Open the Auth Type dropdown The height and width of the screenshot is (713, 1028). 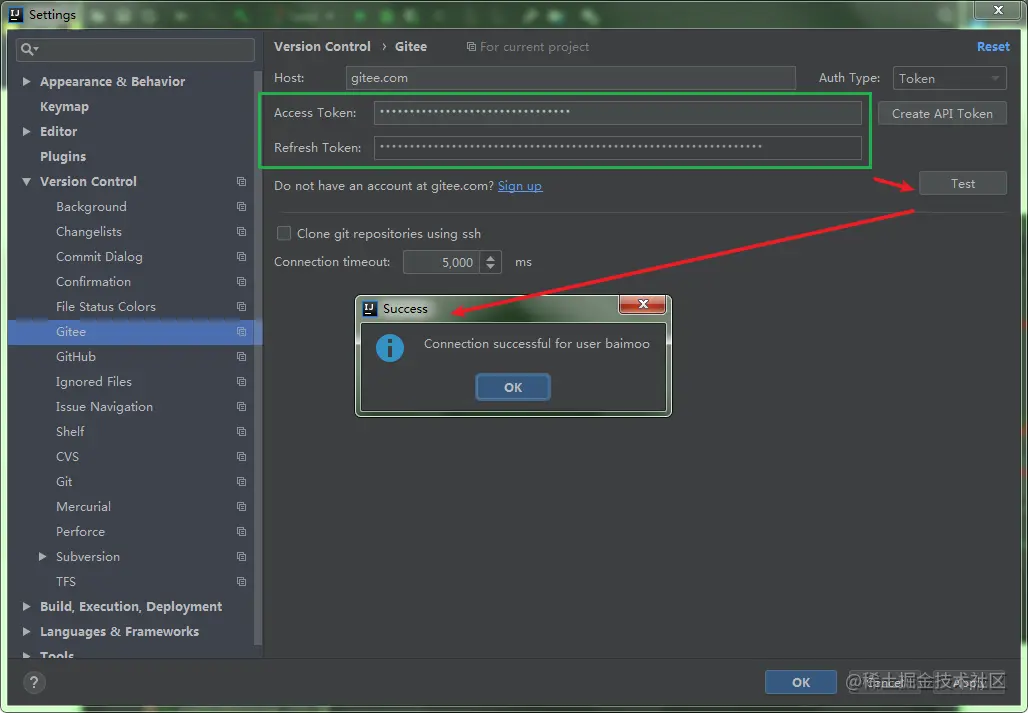click(x=949, y=78)
